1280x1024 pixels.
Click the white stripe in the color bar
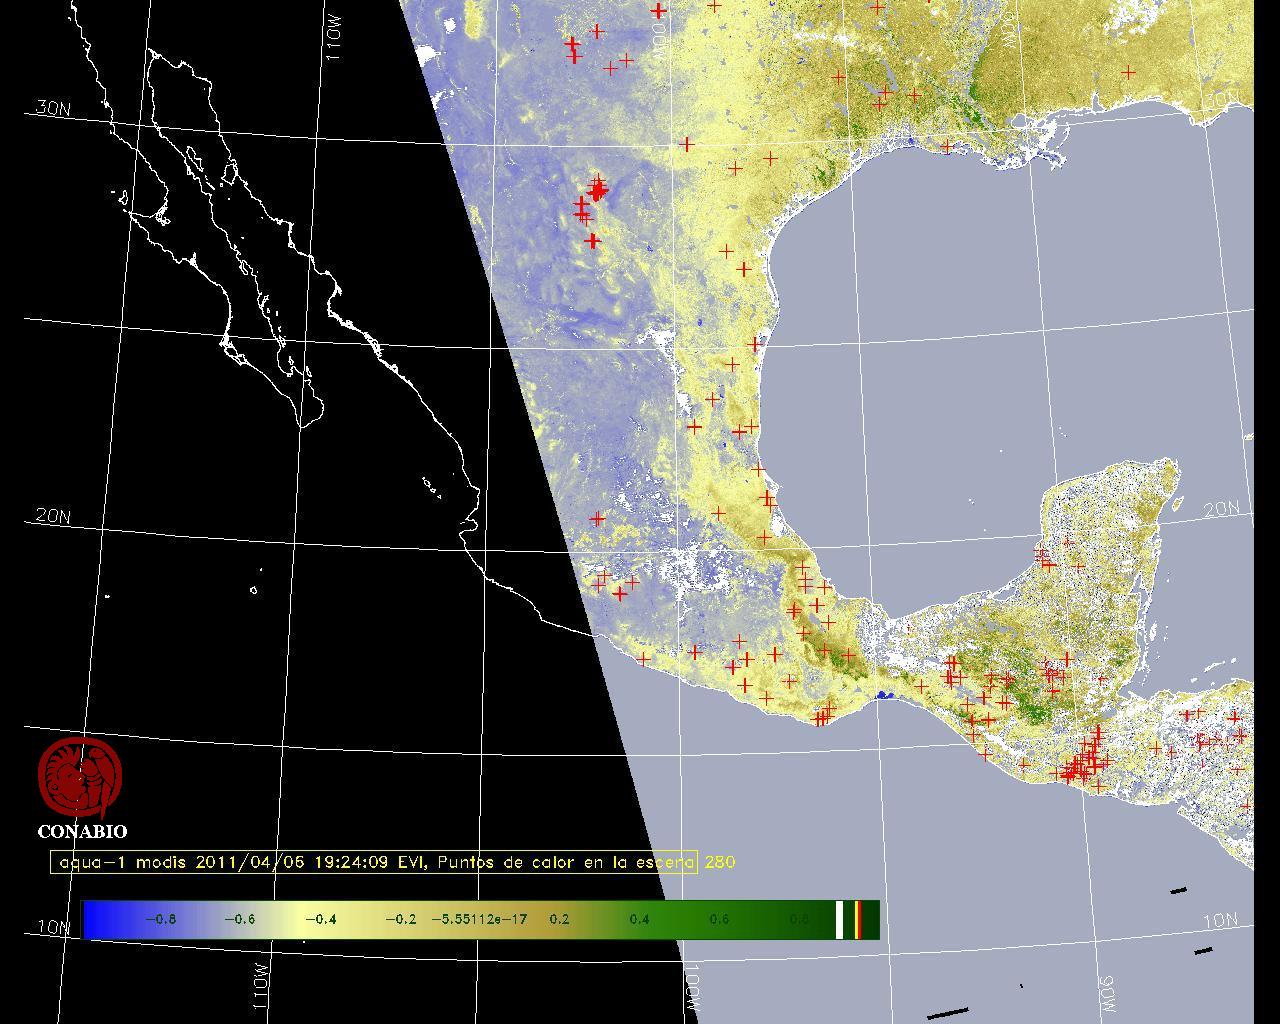point(840,919)
